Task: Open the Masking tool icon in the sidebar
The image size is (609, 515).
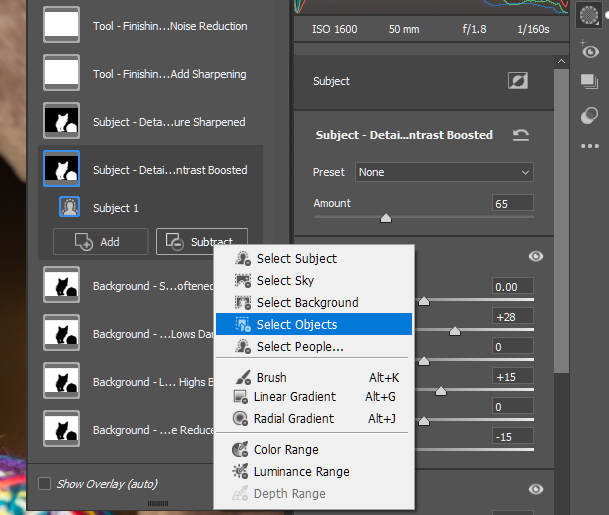Action: (x=589, y=14)
